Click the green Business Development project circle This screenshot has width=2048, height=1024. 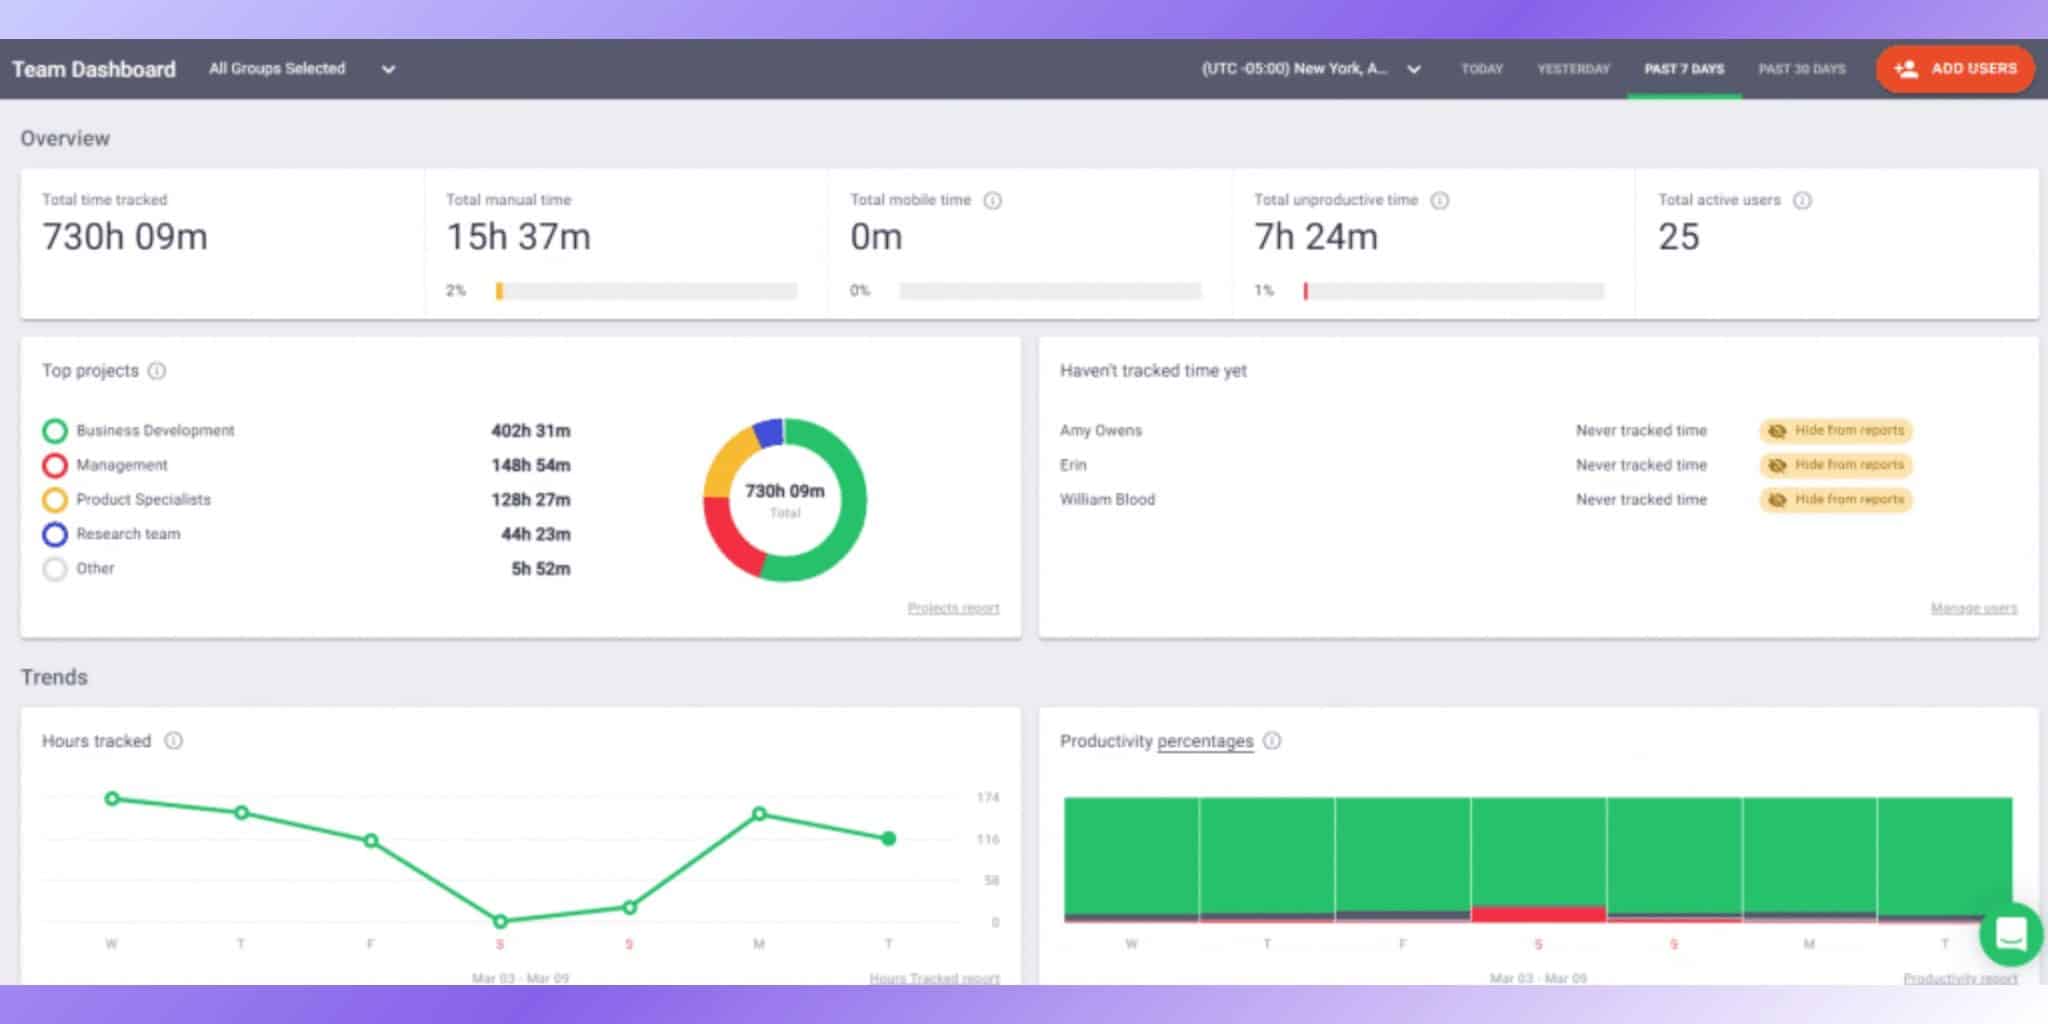[x=55, y=431]
